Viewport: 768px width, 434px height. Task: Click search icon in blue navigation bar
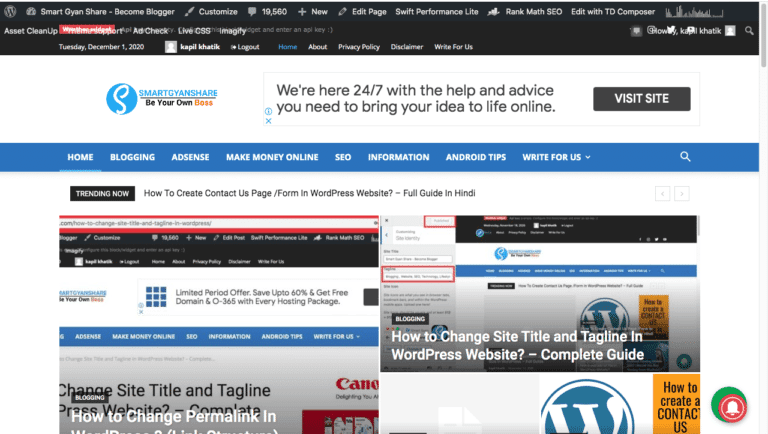685,157
